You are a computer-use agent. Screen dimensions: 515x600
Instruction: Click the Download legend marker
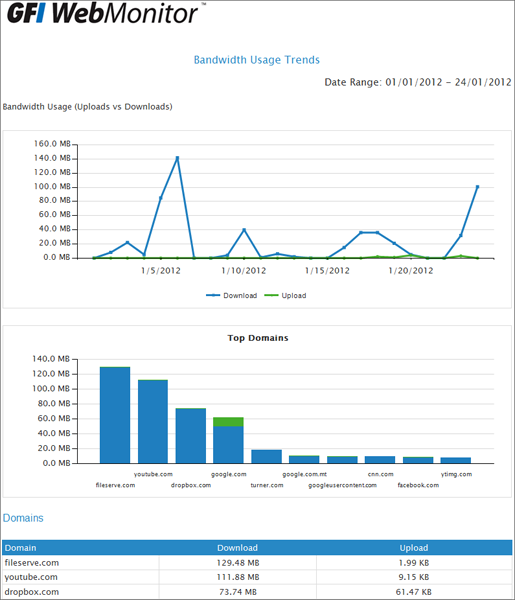point(213,295)
